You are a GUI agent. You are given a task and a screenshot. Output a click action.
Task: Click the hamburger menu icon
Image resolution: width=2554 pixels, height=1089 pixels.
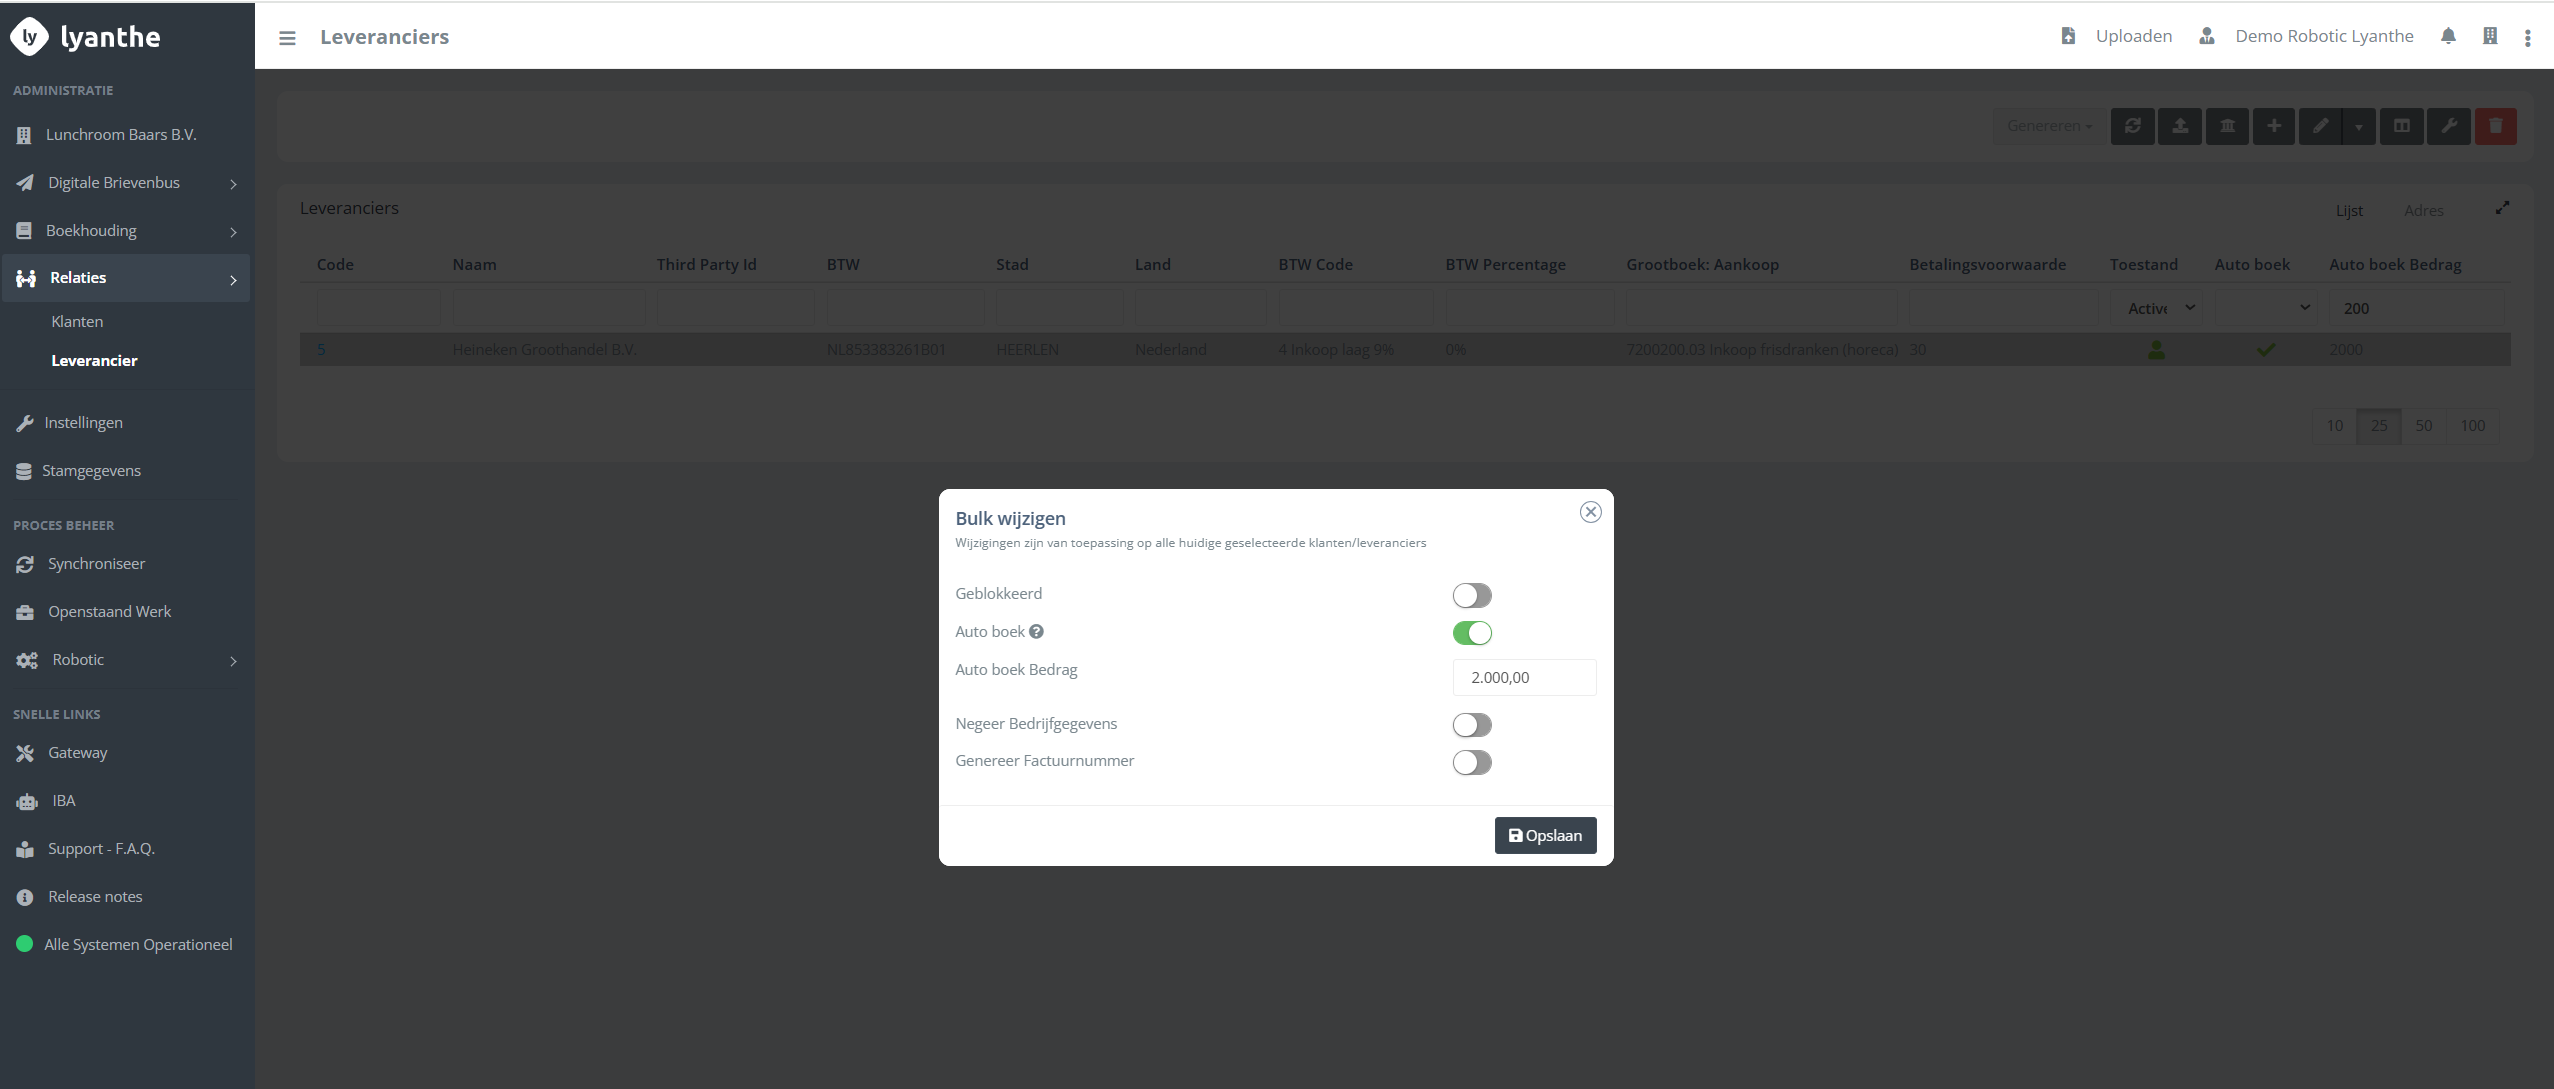point(287,38)
